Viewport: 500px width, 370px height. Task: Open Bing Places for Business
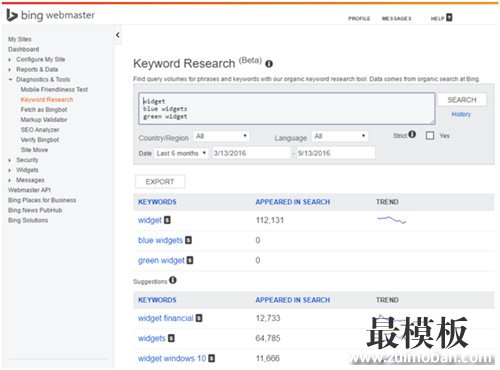(x=42, y=200)
